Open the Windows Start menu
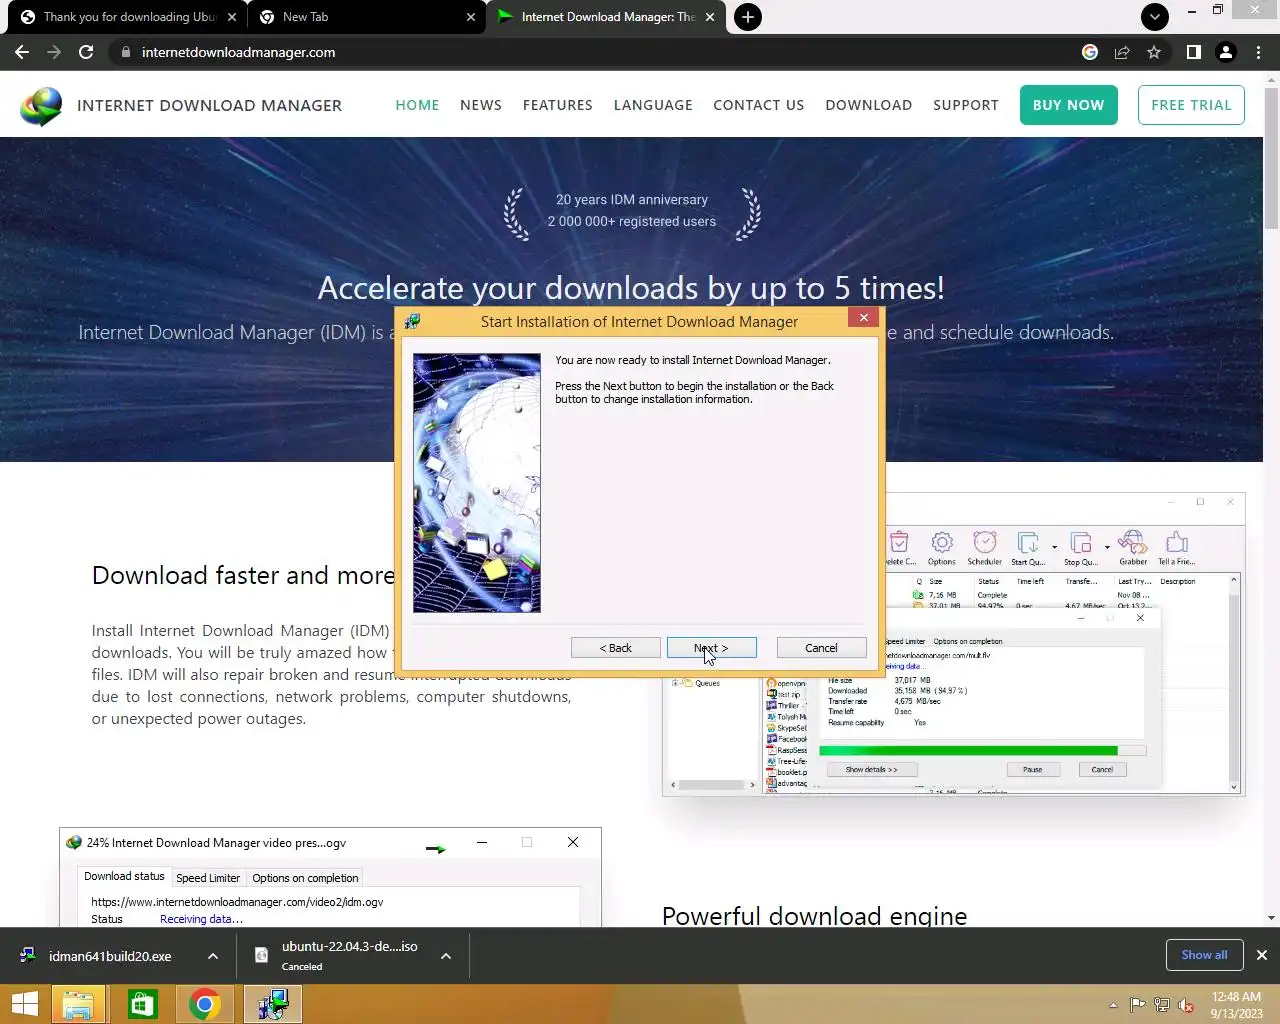Viewport: 1280px width, 1024px height. (24, 1004)
